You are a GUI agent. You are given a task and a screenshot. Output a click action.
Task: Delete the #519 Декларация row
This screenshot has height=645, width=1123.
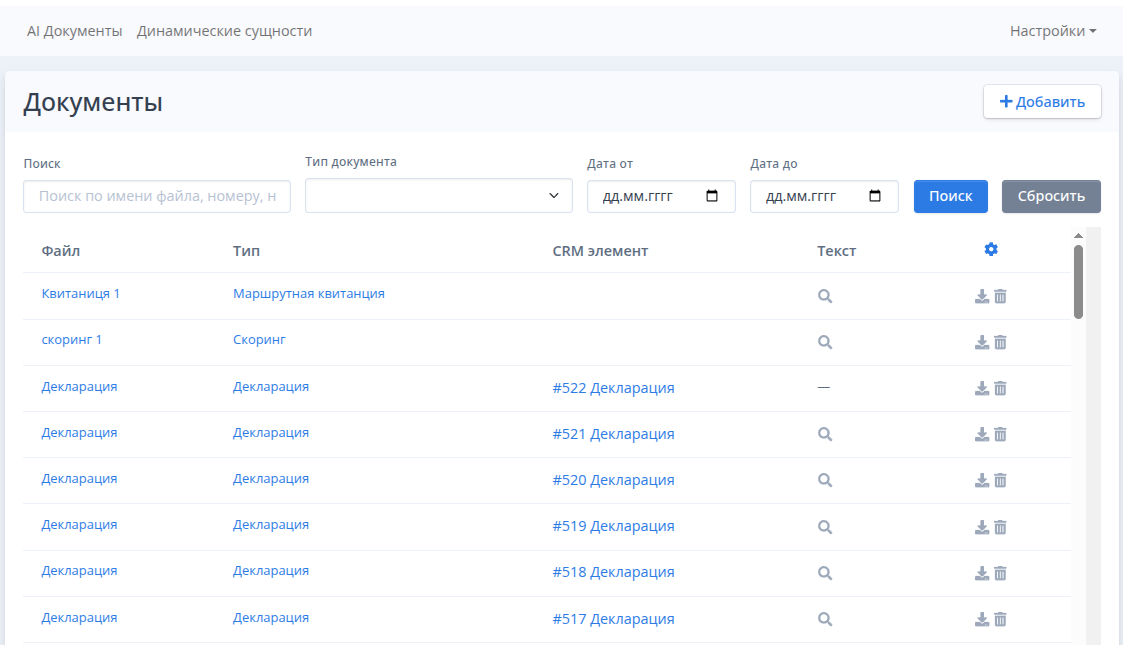pos(1000,527)
